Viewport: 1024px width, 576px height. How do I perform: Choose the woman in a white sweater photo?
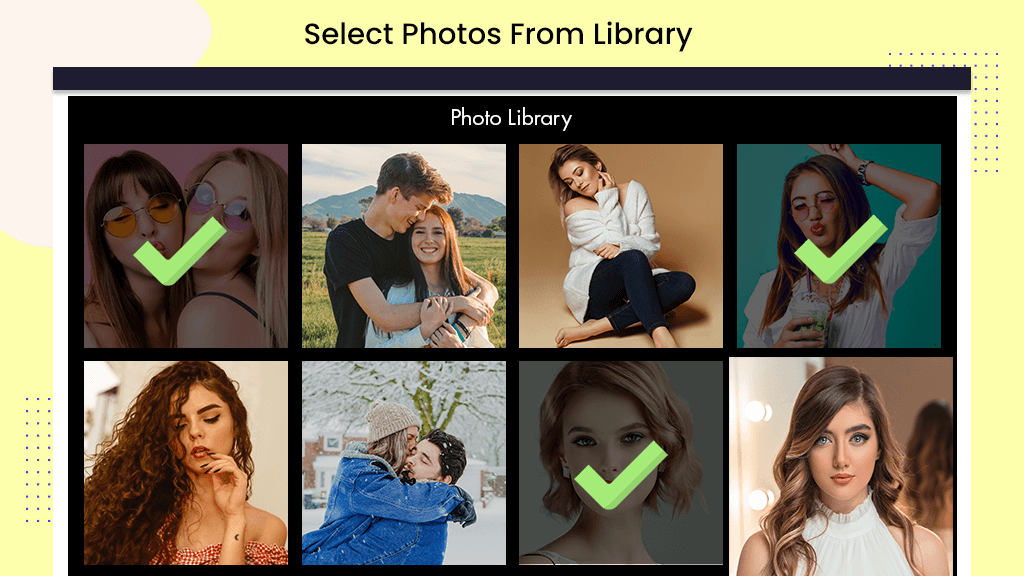click(x=621, y=246)
